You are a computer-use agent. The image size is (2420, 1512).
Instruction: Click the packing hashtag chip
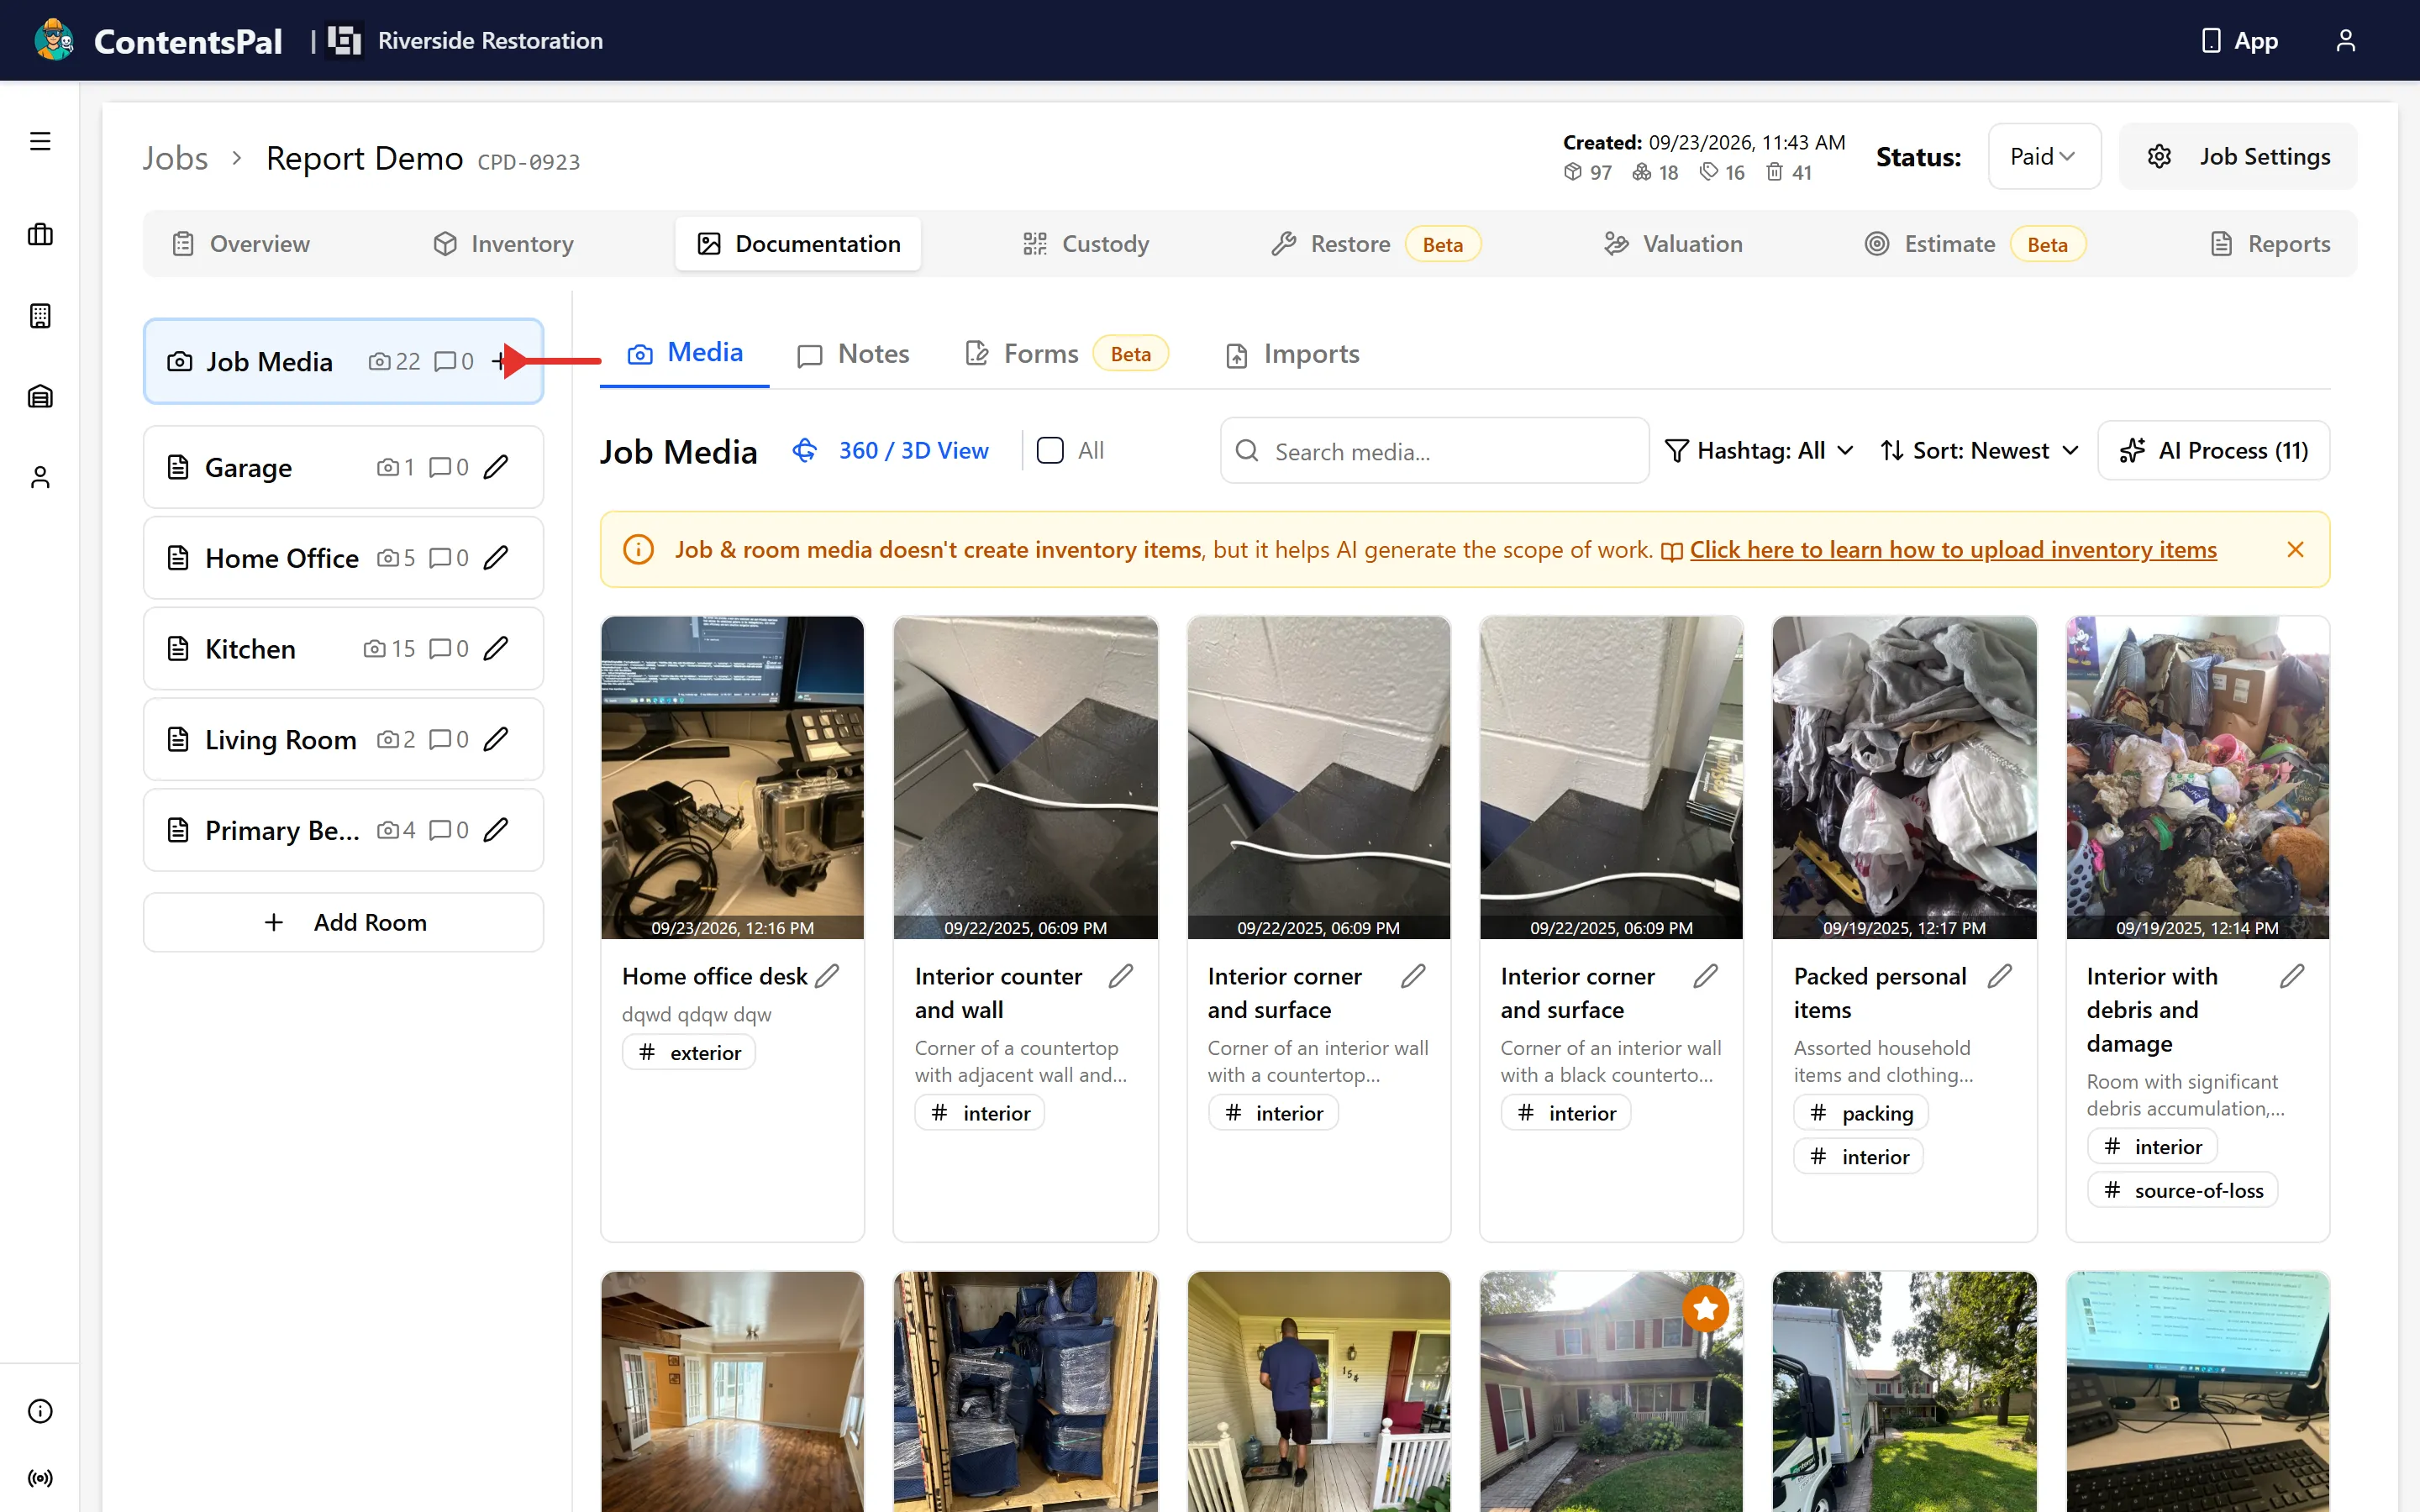click(1860, 1113)
